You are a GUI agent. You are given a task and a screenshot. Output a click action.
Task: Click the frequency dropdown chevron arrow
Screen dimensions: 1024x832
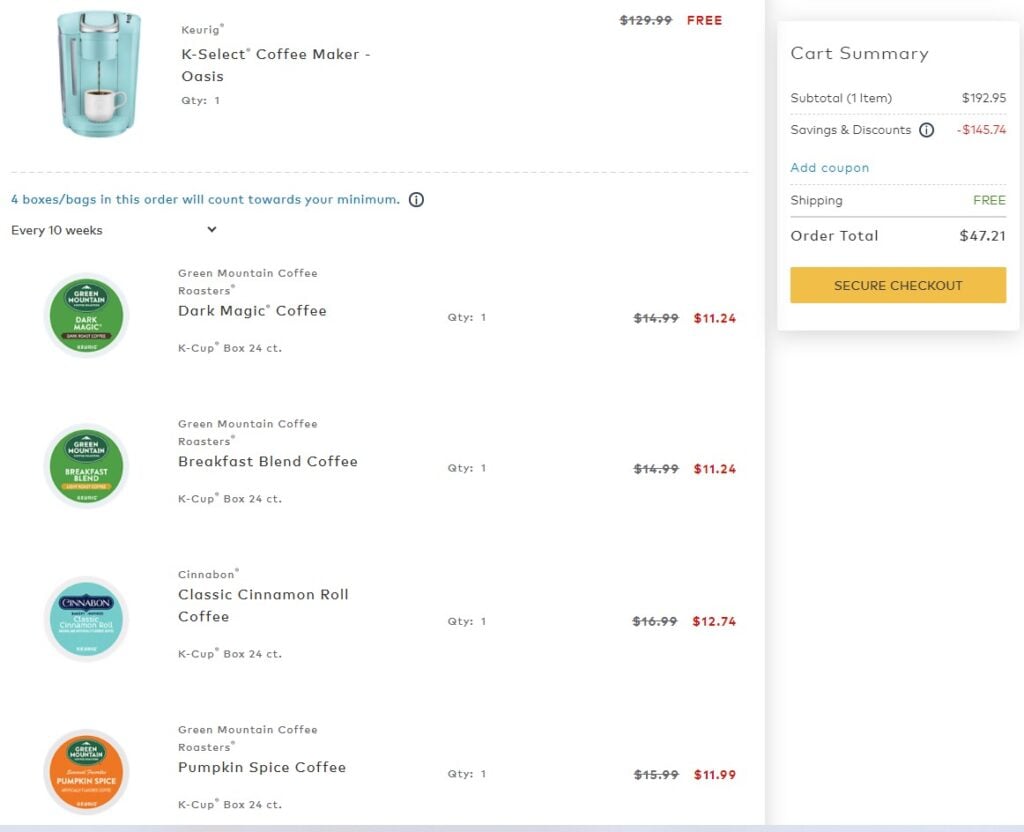(212, 230)
